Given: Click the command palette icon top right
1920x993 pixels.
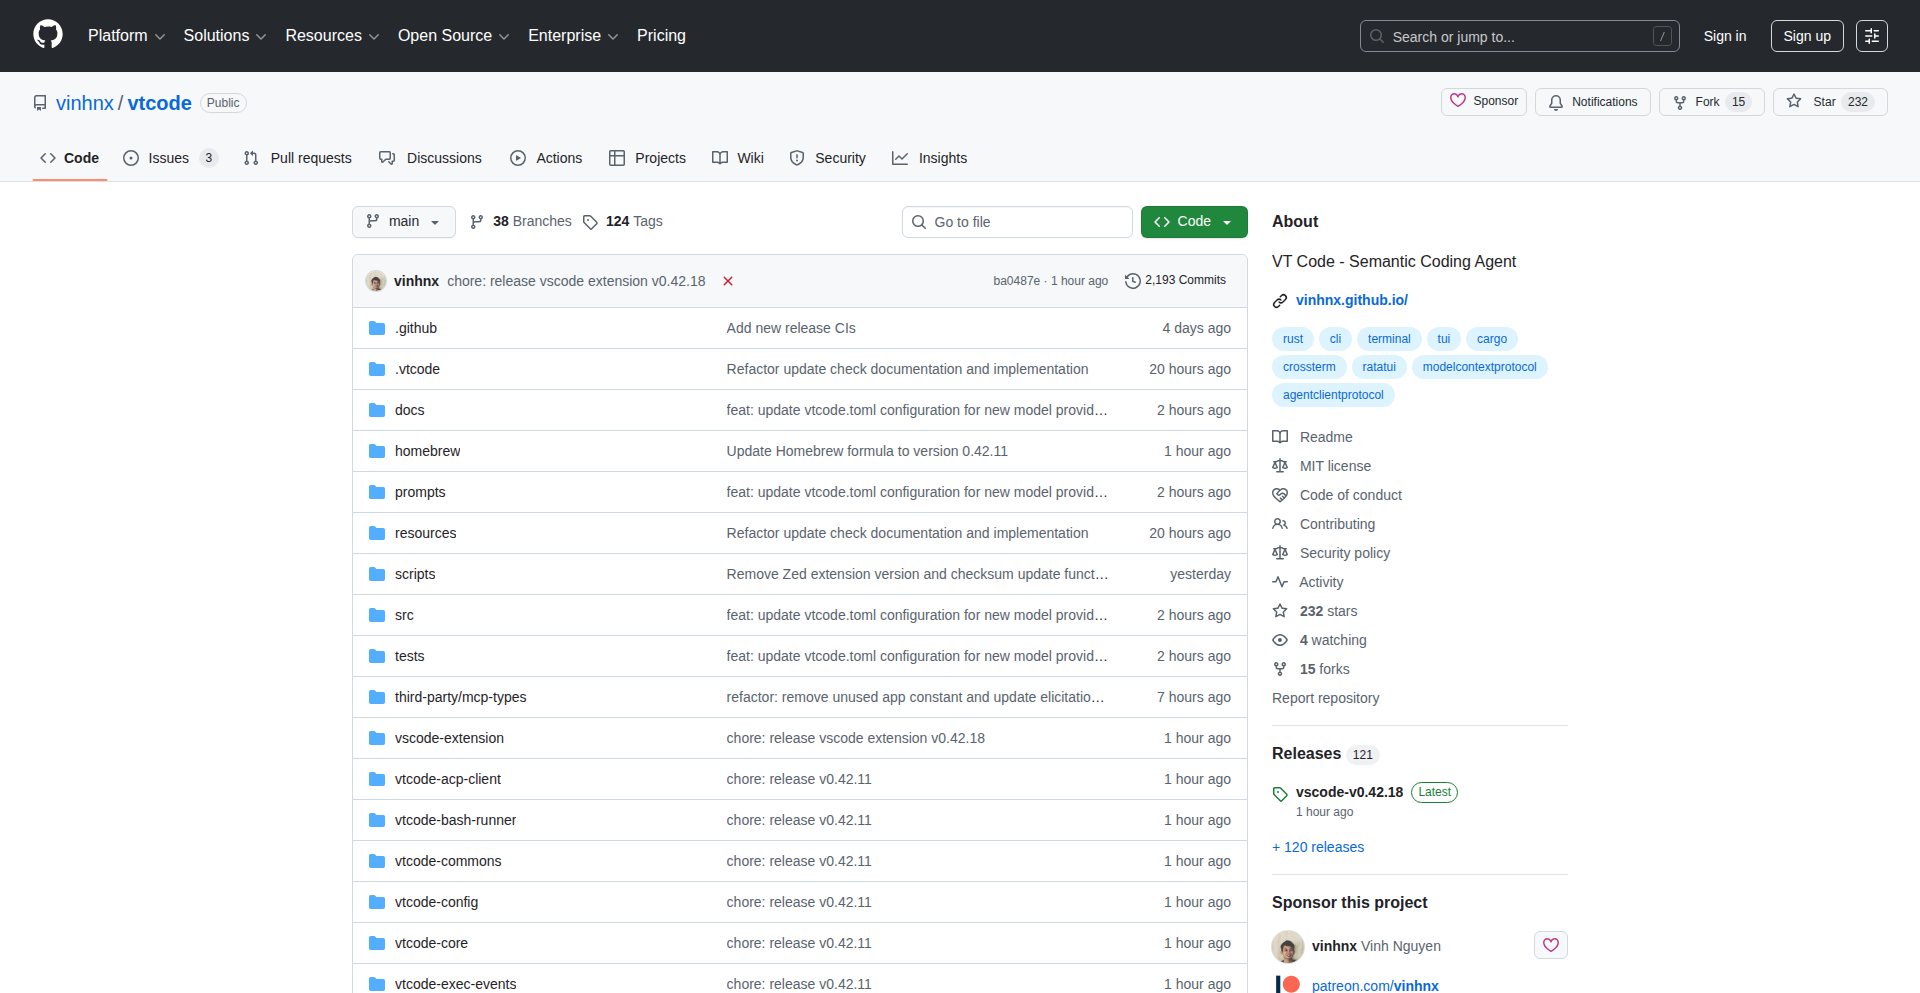Looking at the screenshot, I should [x=1872, y=36].
